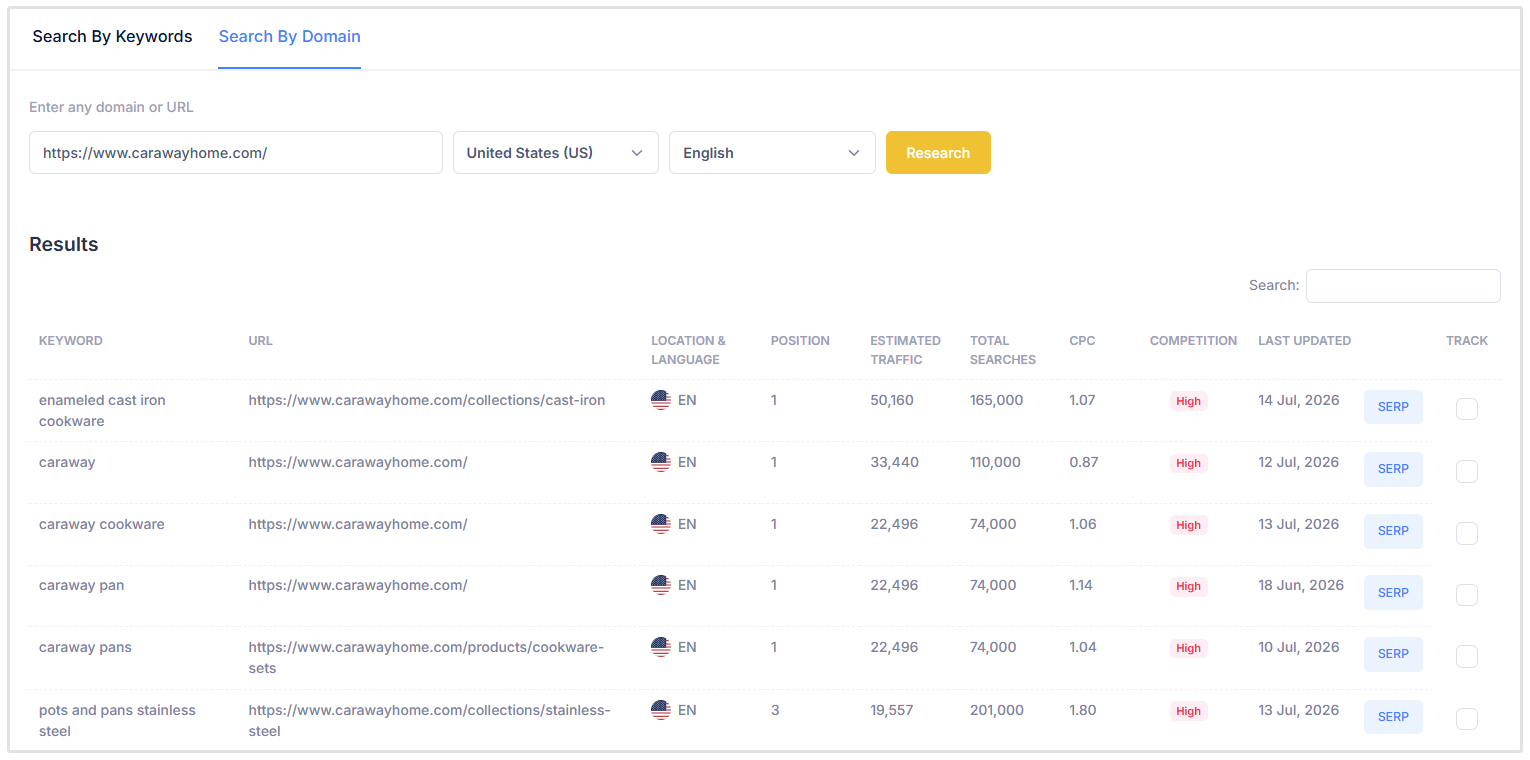Click High competition badge for enameled cast iron cookware
This screenshot has width=1530, height=760.
point(1189,401)
